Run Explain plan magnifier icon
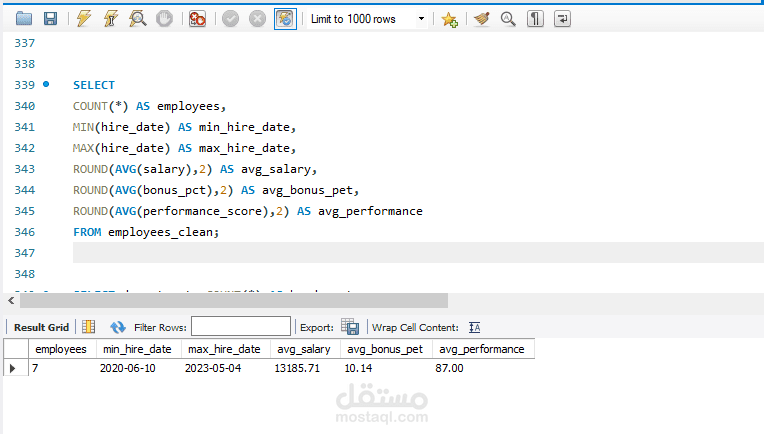 138,19
